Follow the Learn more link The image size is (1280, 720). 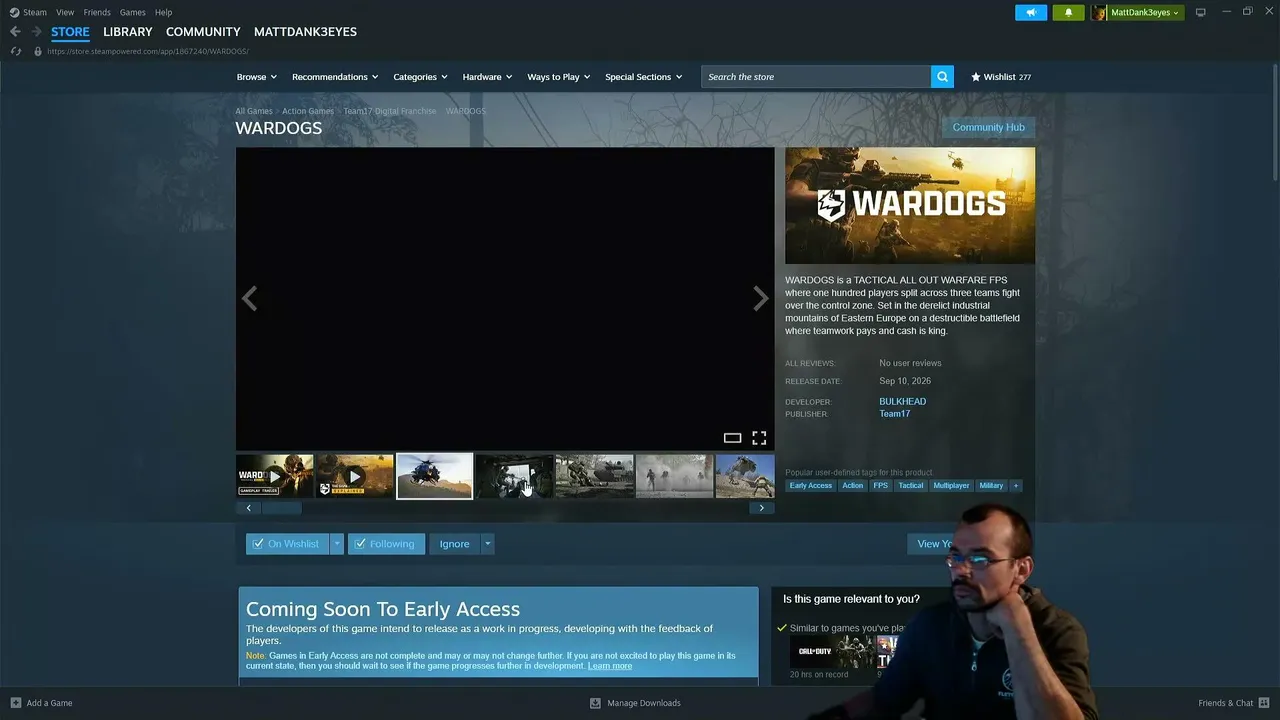(x=610, y=666)
